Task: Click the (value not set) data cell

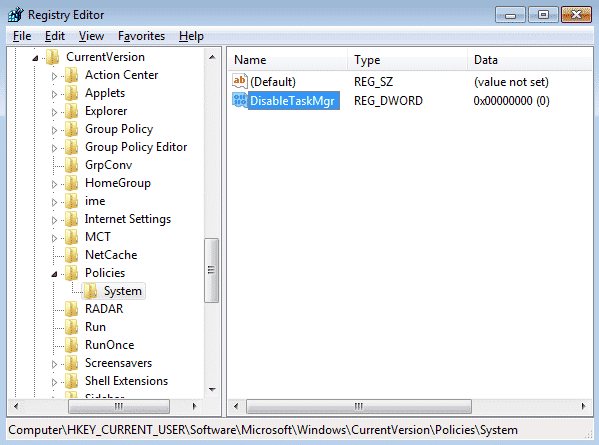Action: (x=511, y=82)
